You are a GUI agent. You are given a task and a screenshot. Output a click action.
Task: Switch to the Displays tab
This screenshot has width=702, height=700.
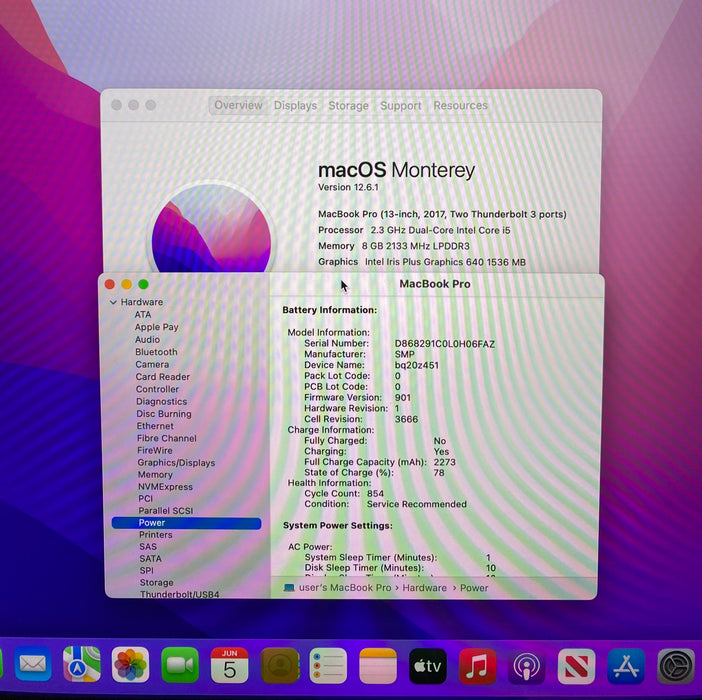[295, 106]
